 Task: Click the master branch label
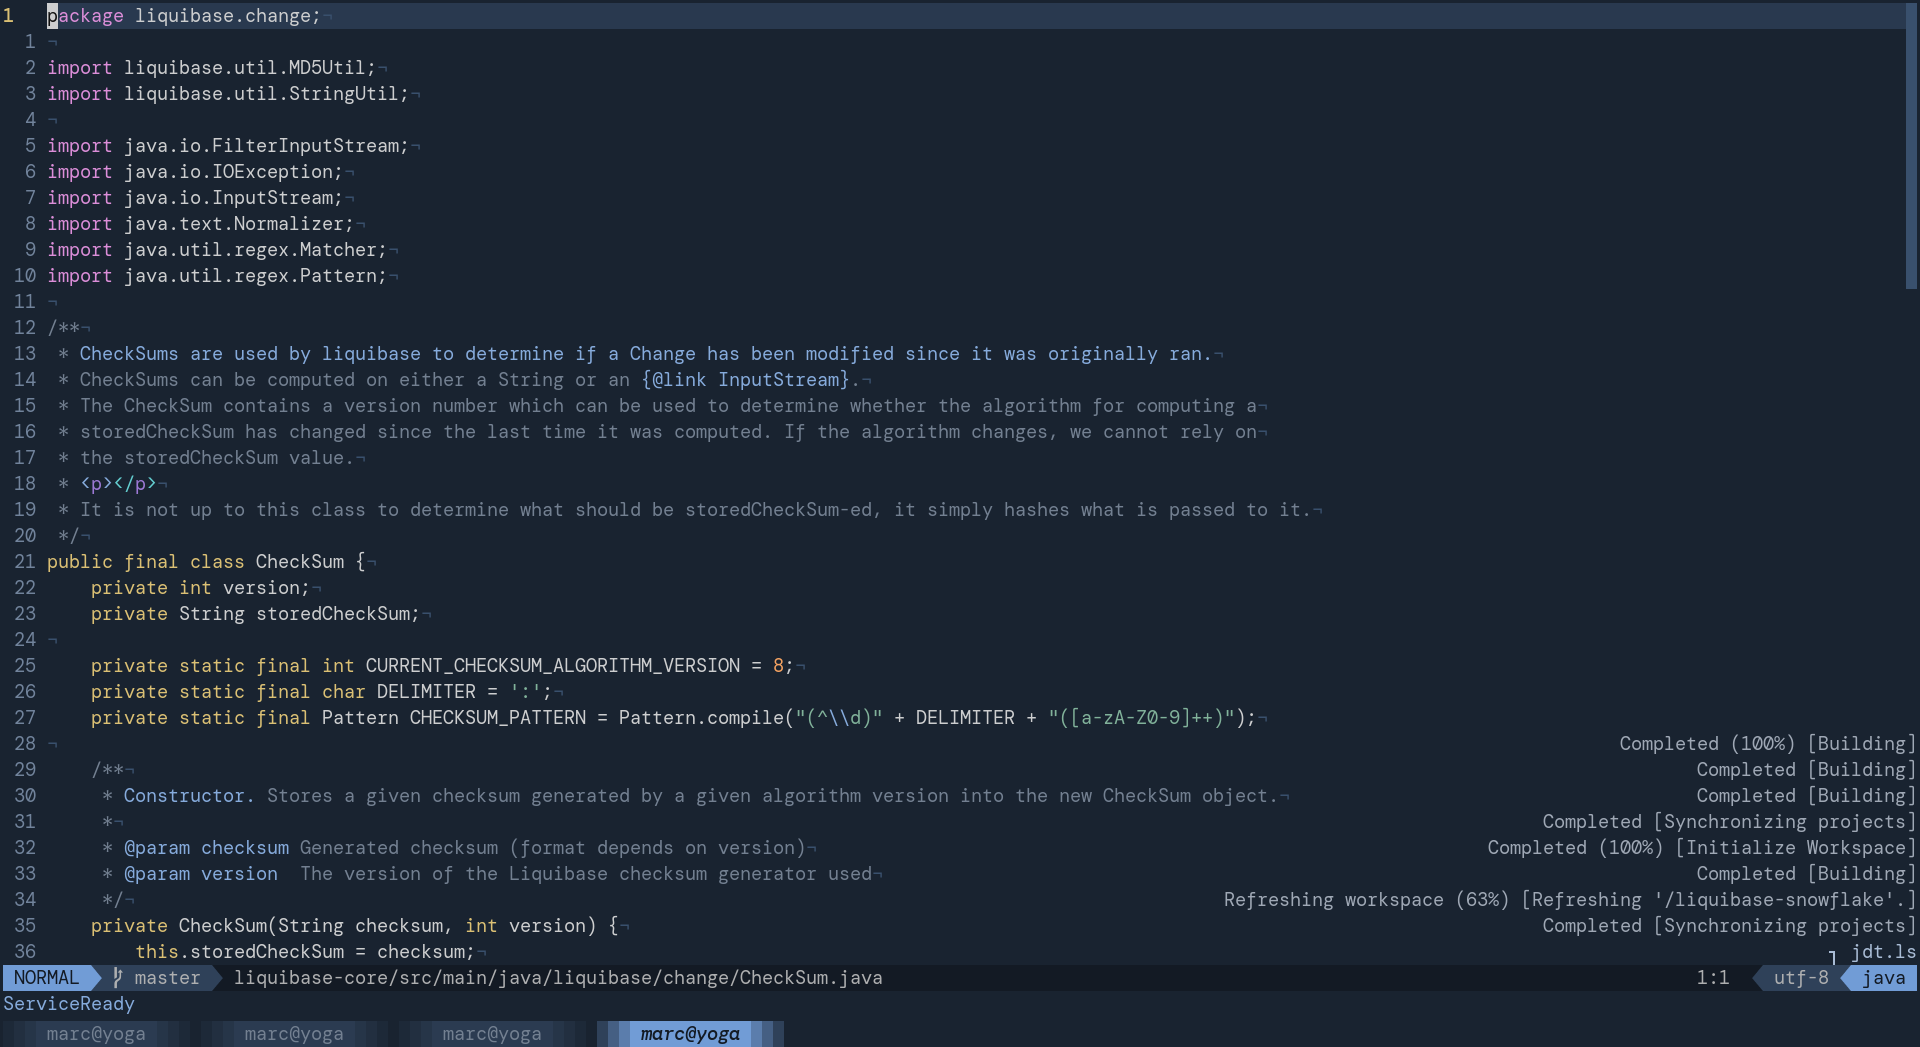click(x=166, y=978)
